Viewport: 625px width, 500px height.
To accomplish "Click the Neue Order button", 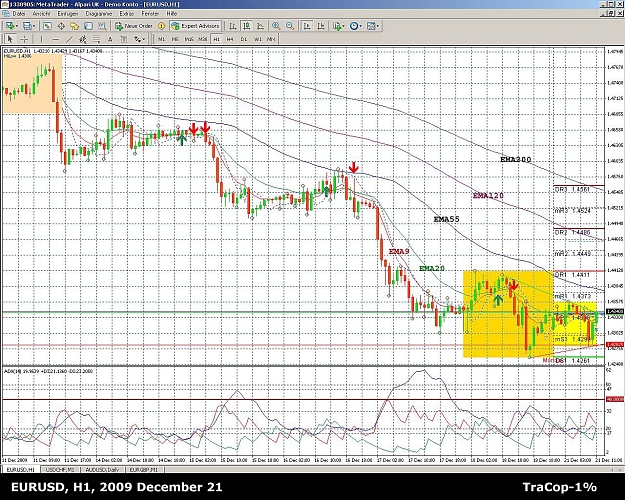I will point(134,26).
